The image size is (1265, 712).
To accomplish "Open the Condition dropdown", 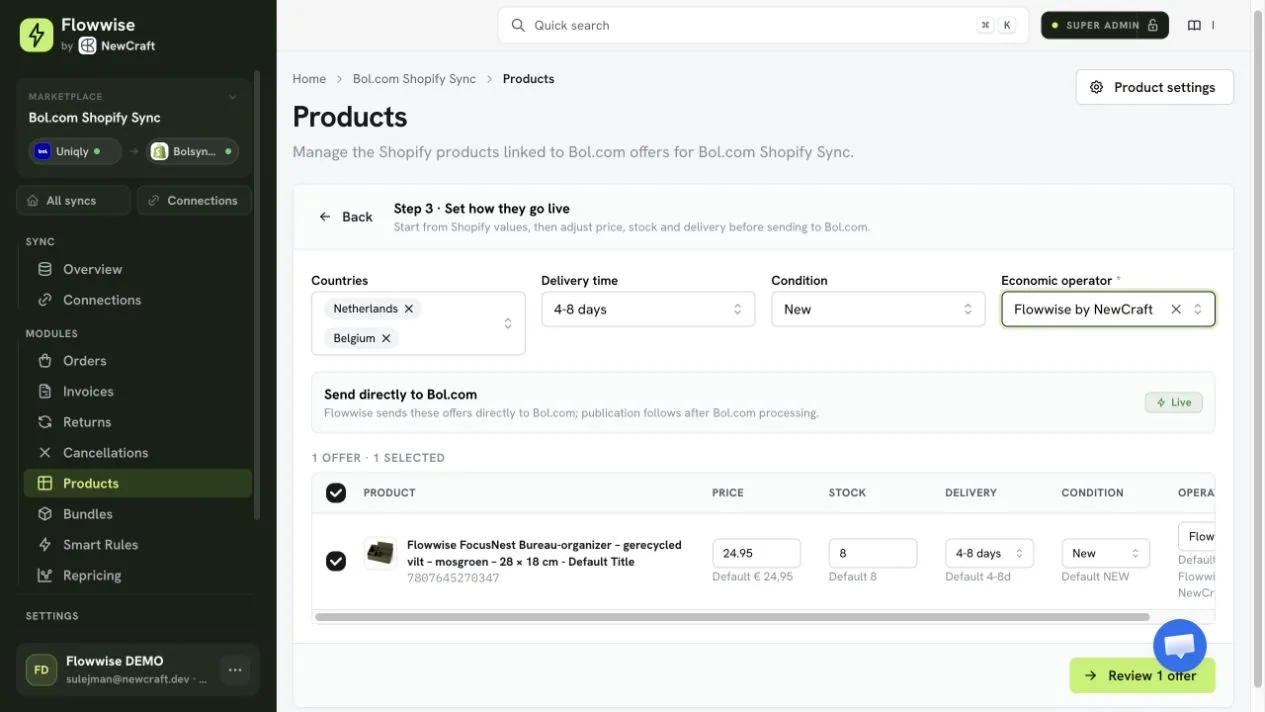I will pos(878,309).
